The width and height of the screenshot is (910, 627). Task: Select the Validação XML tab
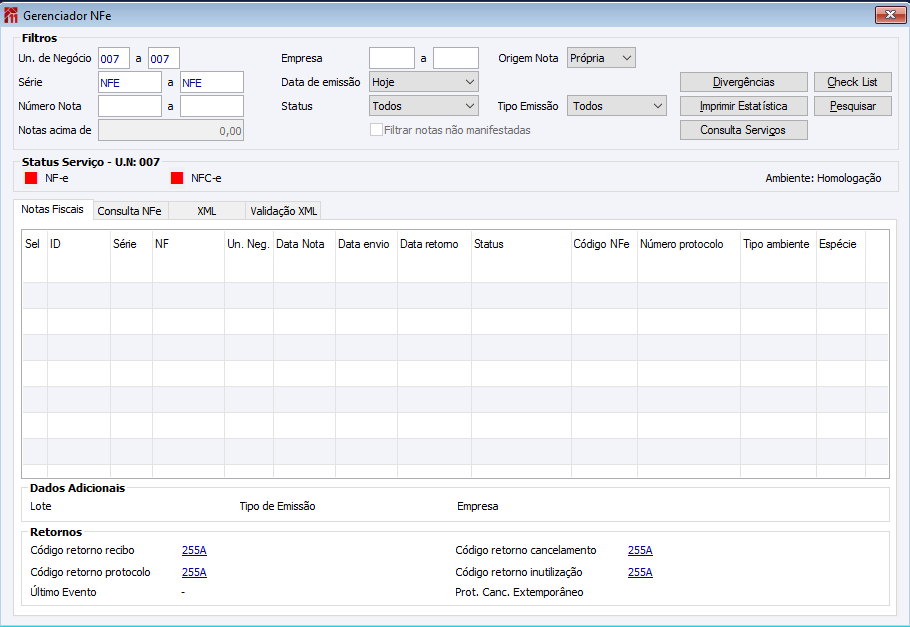pos(284,211)
